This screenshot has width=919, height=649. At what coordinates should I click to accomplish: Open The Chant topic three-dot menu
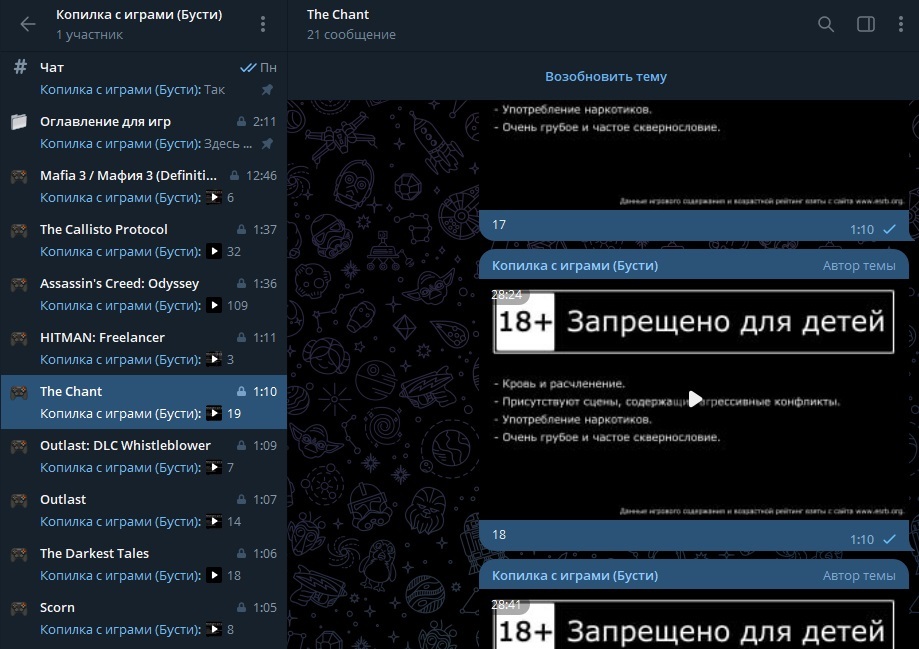pyautogui.click(x=901, y=24)
